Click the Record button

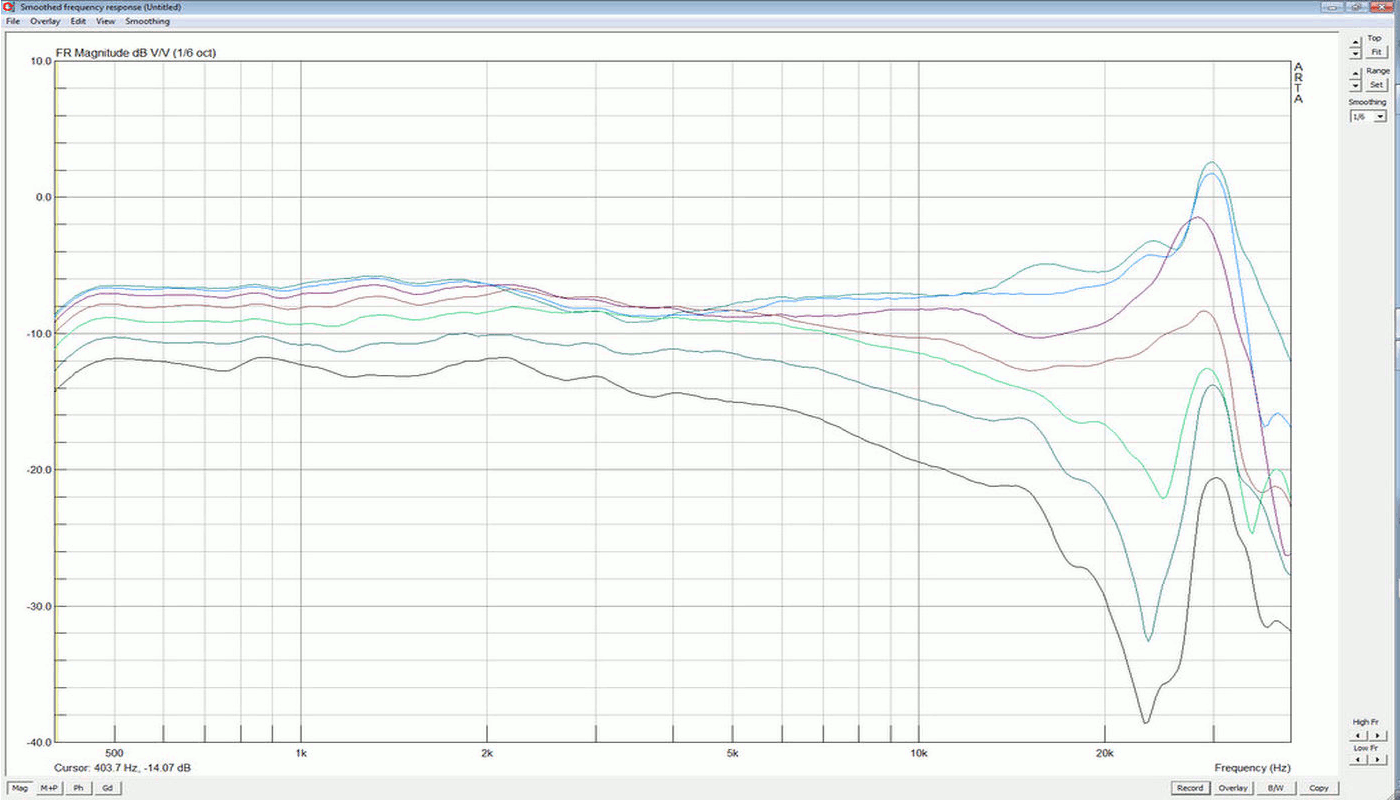pyautogui.click(x=1189, y=788)
